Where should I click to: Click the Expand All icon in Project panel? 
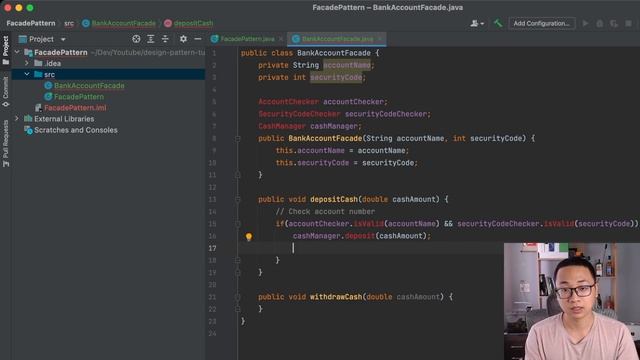click(151, 39)
